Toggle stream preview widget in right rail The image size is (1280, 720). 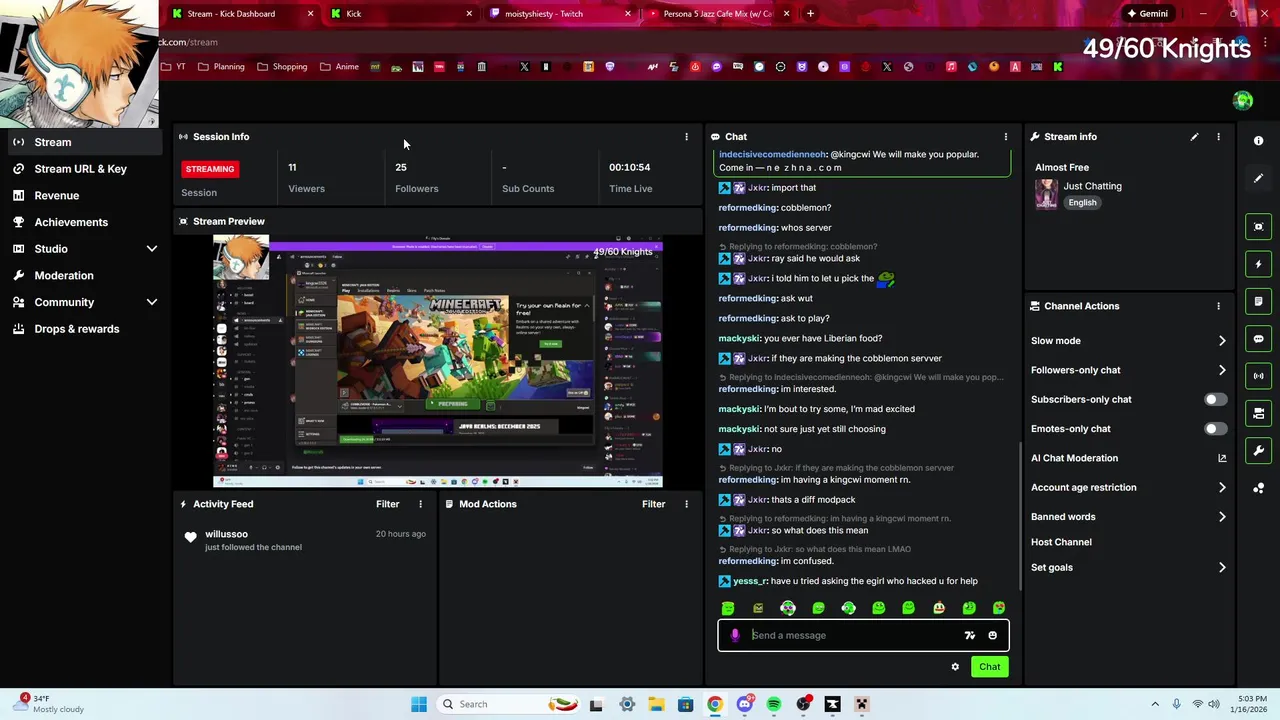[x=1259, y=227]
